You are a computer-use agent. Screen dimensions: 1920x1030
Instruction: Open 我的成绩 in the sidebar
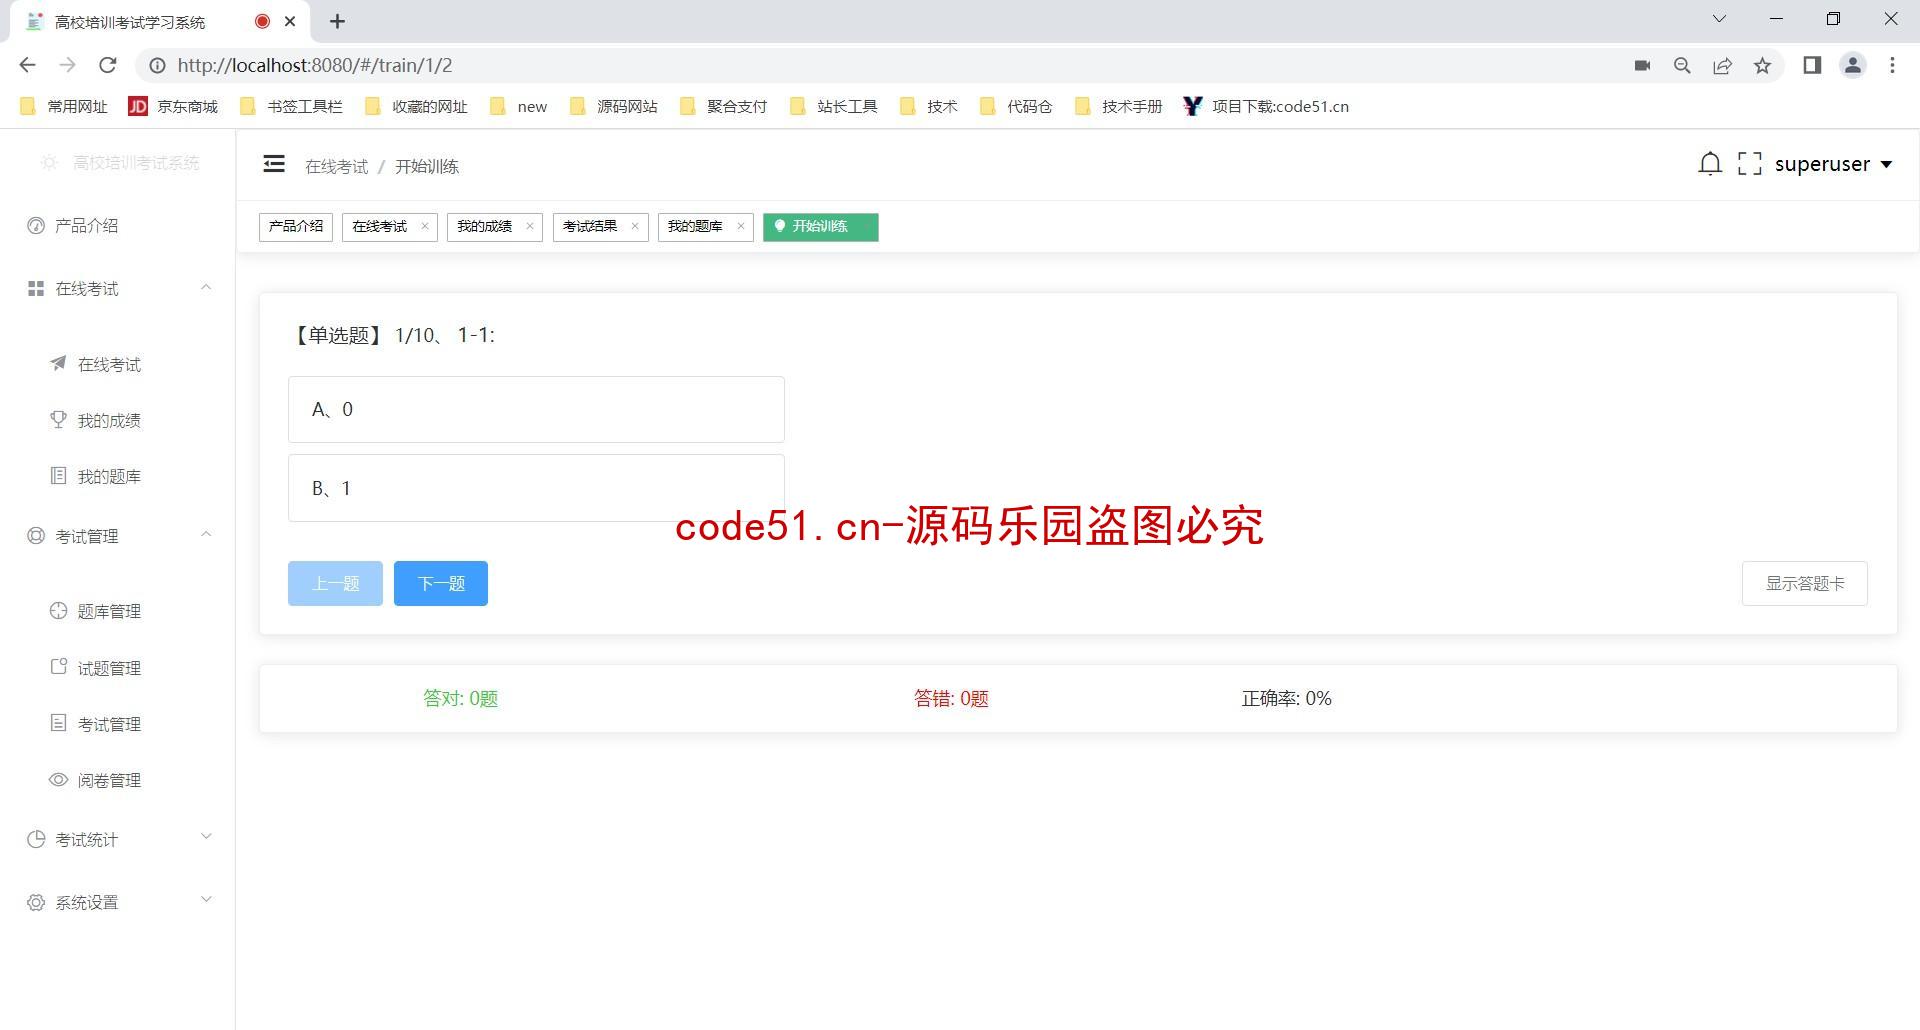[118, 421]
